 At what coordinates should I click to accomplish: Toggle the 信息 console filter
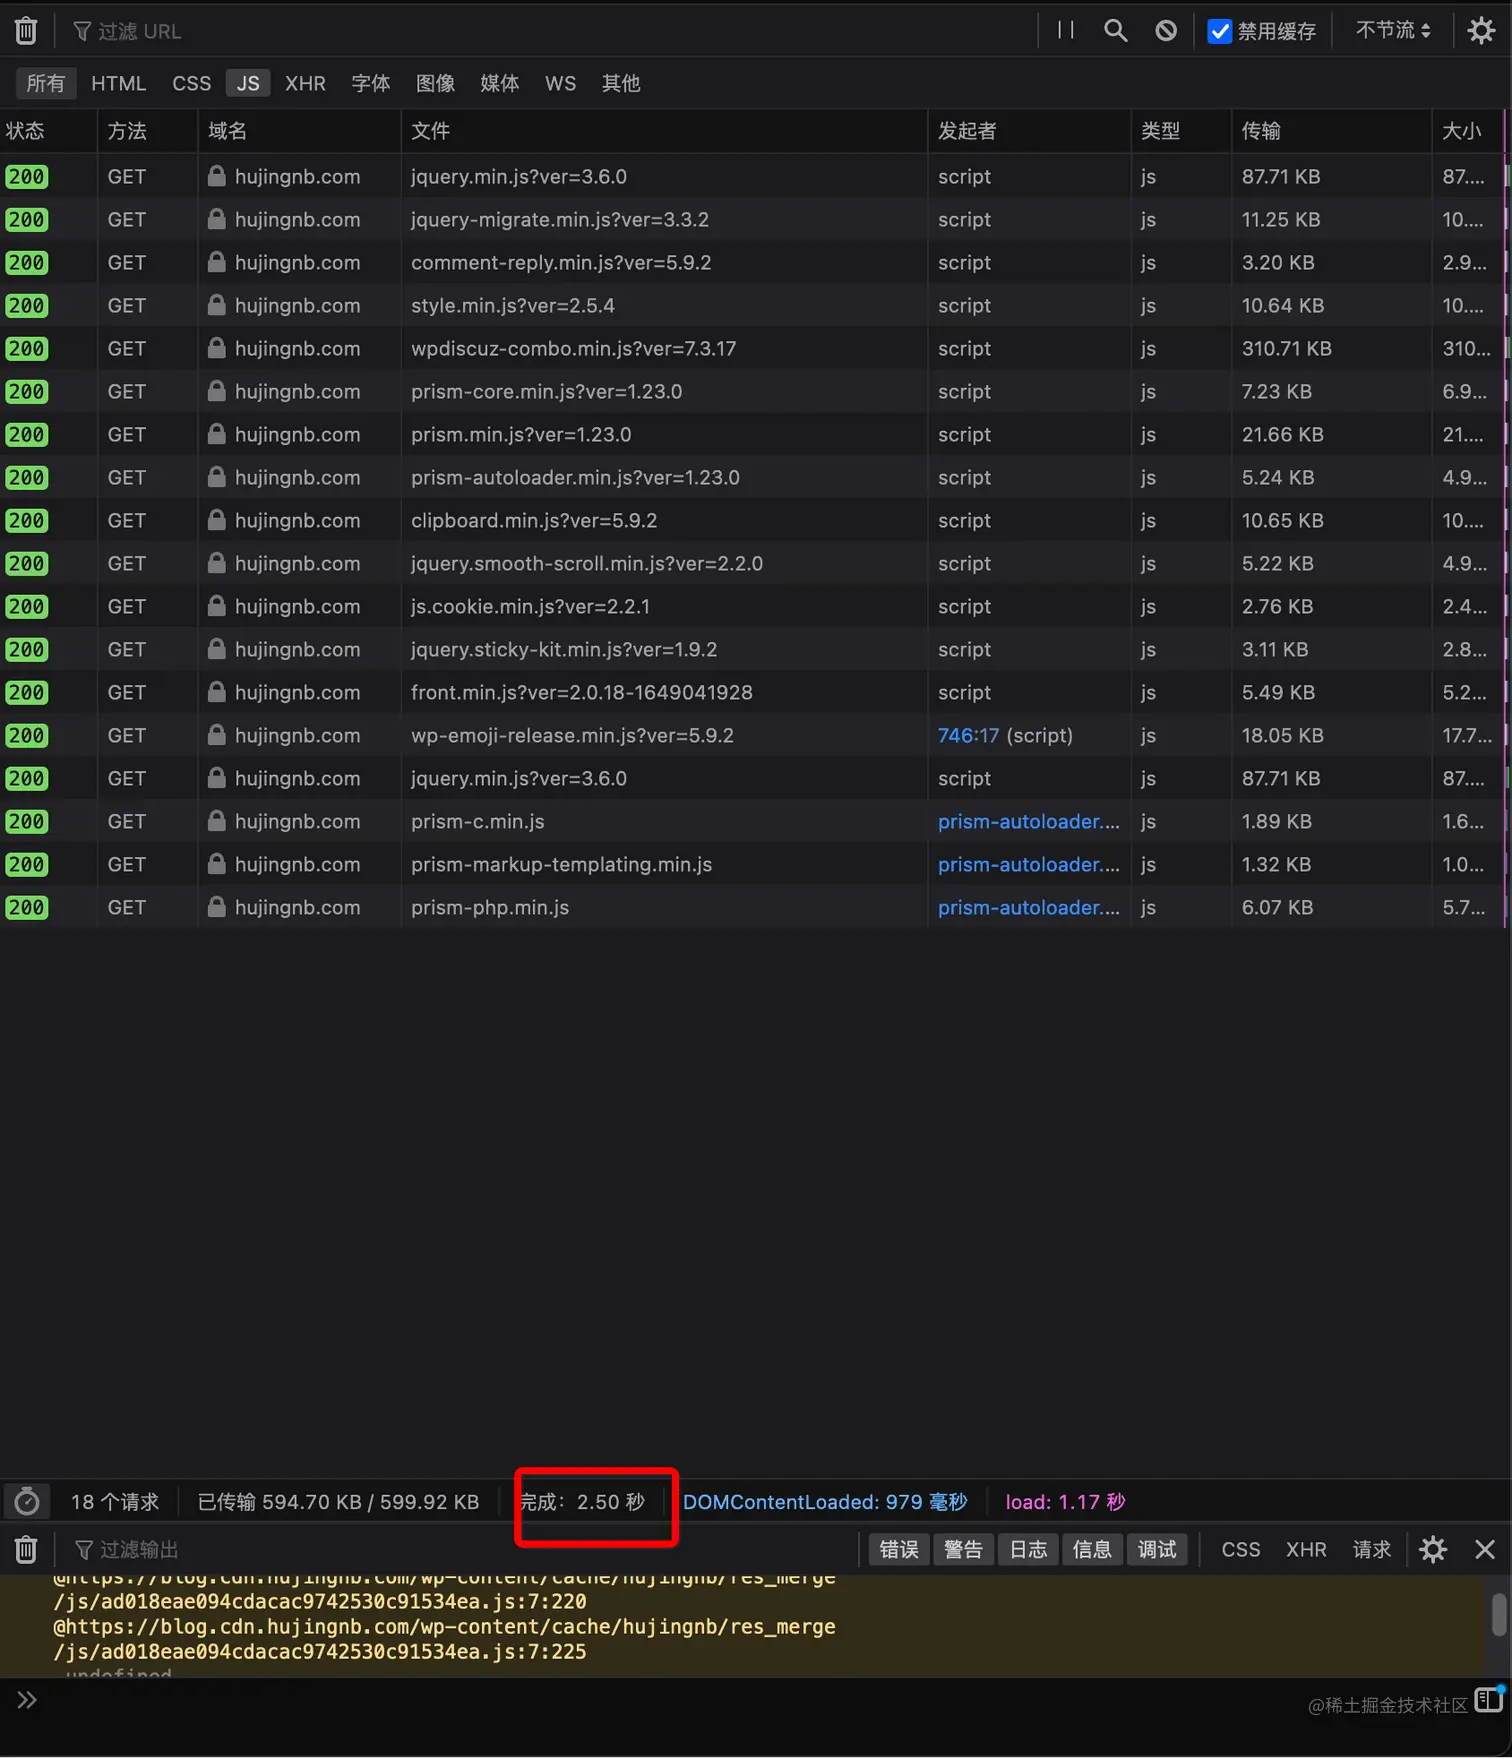(1092, 1550)
